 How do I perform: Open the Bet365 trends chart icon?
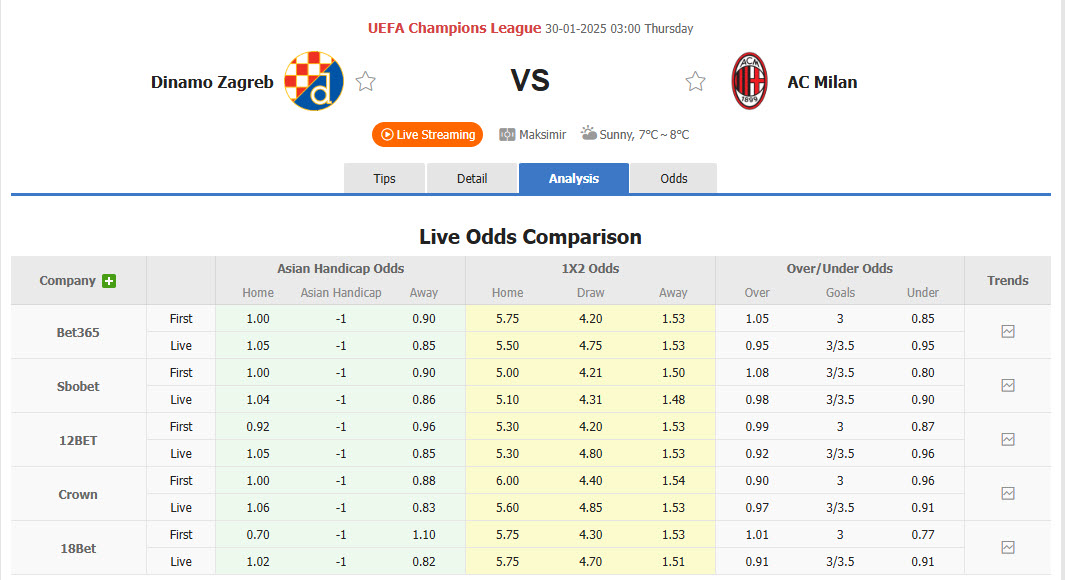tap(1008, 331)
